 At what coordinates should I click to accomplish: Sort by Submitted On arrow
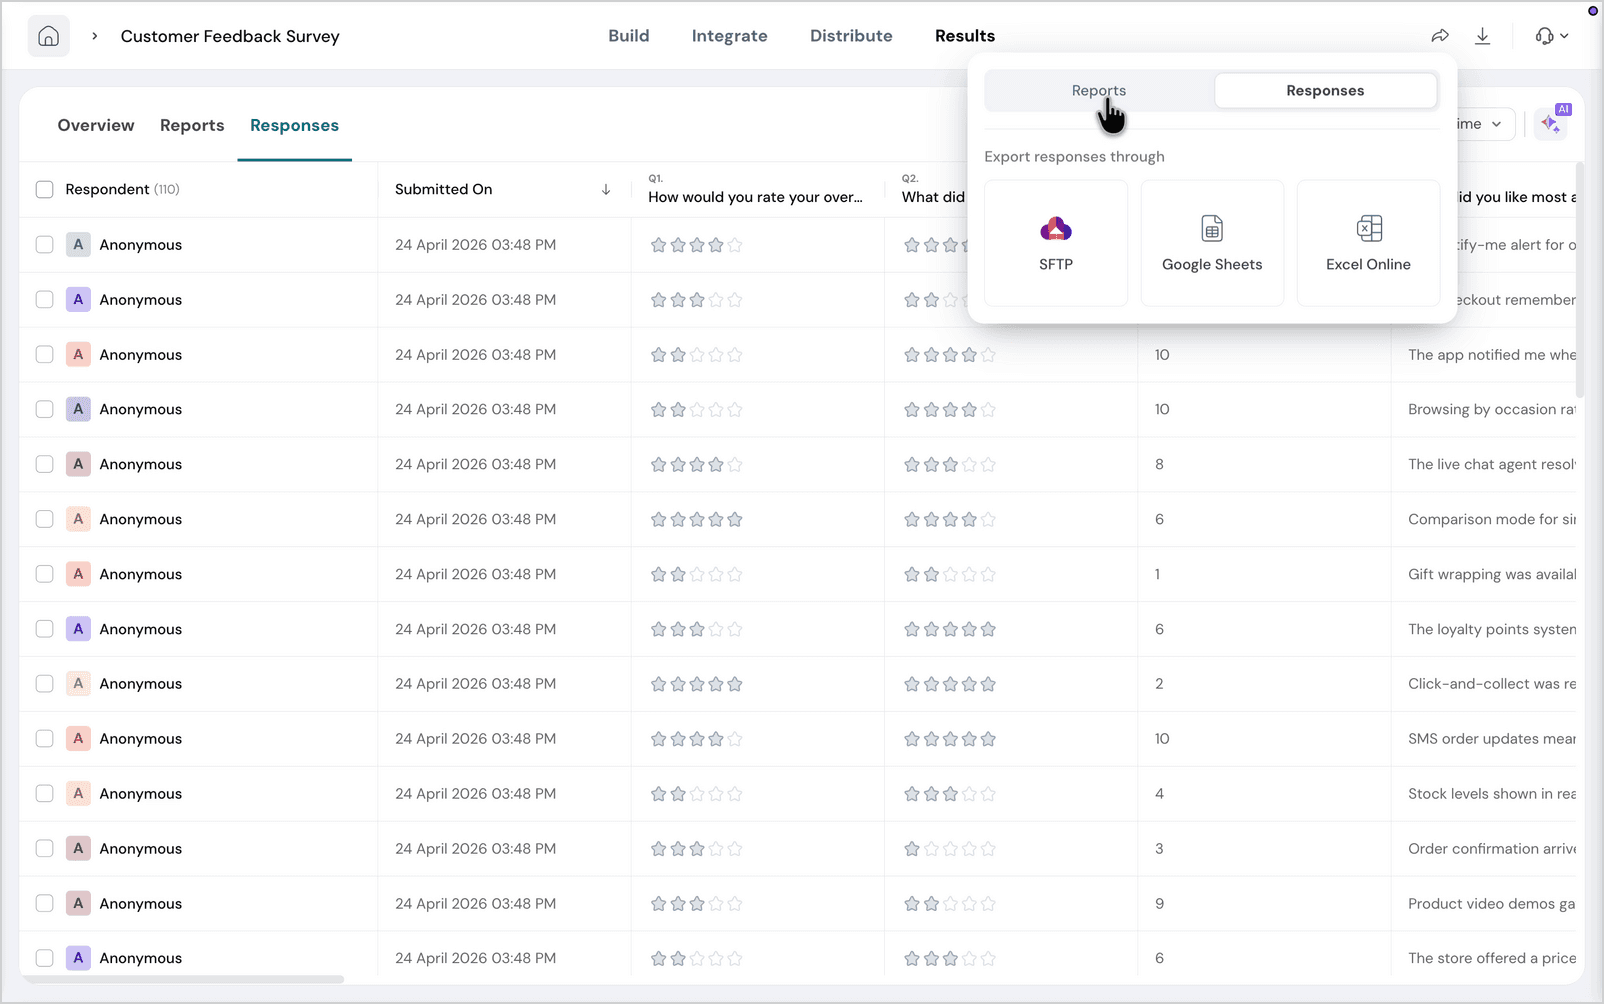click(606, 189)
